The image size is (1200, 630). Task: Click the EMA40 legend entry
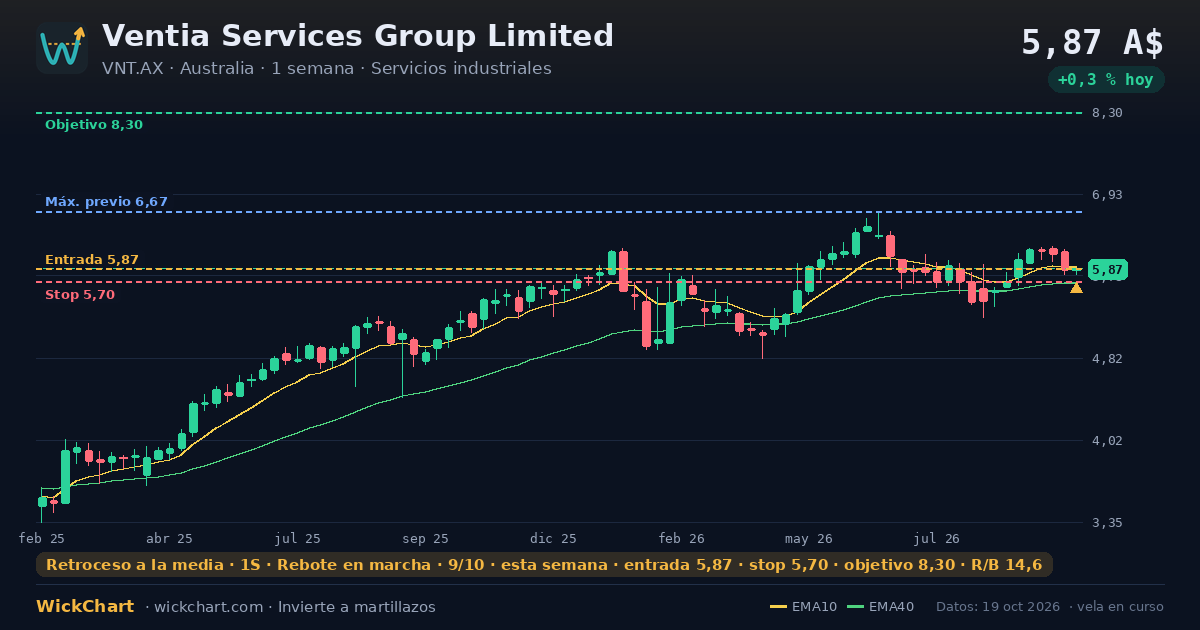coord(880,607)
